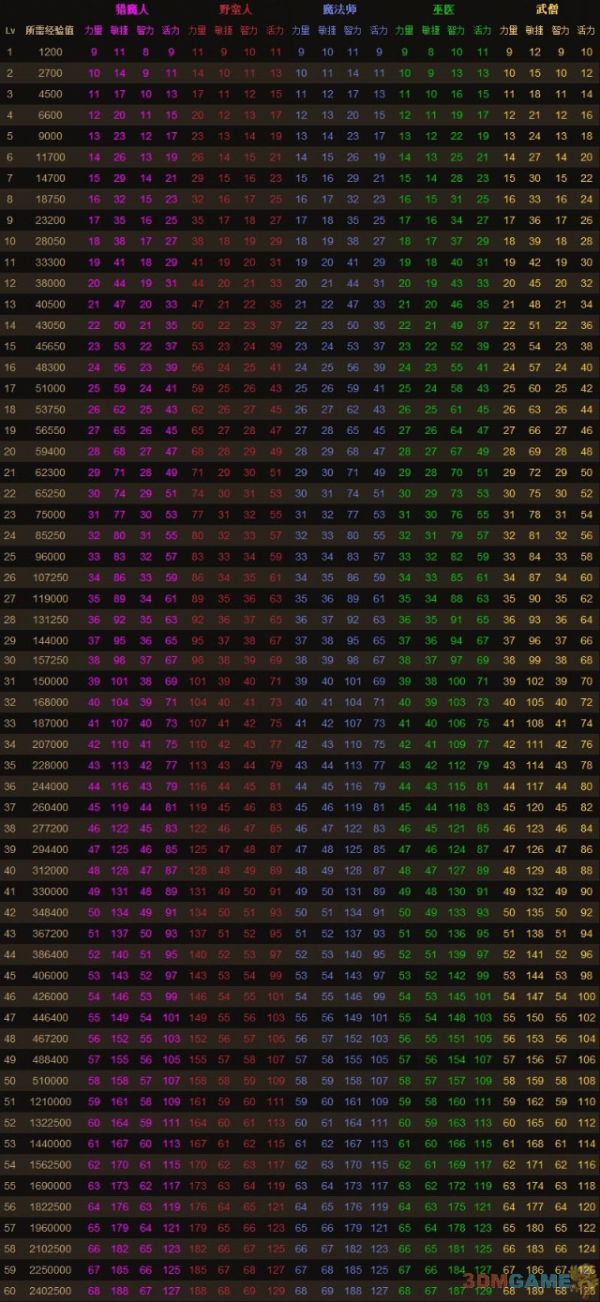The width and height of the screenshot is (600, 1302).
Task: Click the 智力 subheader under 魔法师
Action: [352, 30]
